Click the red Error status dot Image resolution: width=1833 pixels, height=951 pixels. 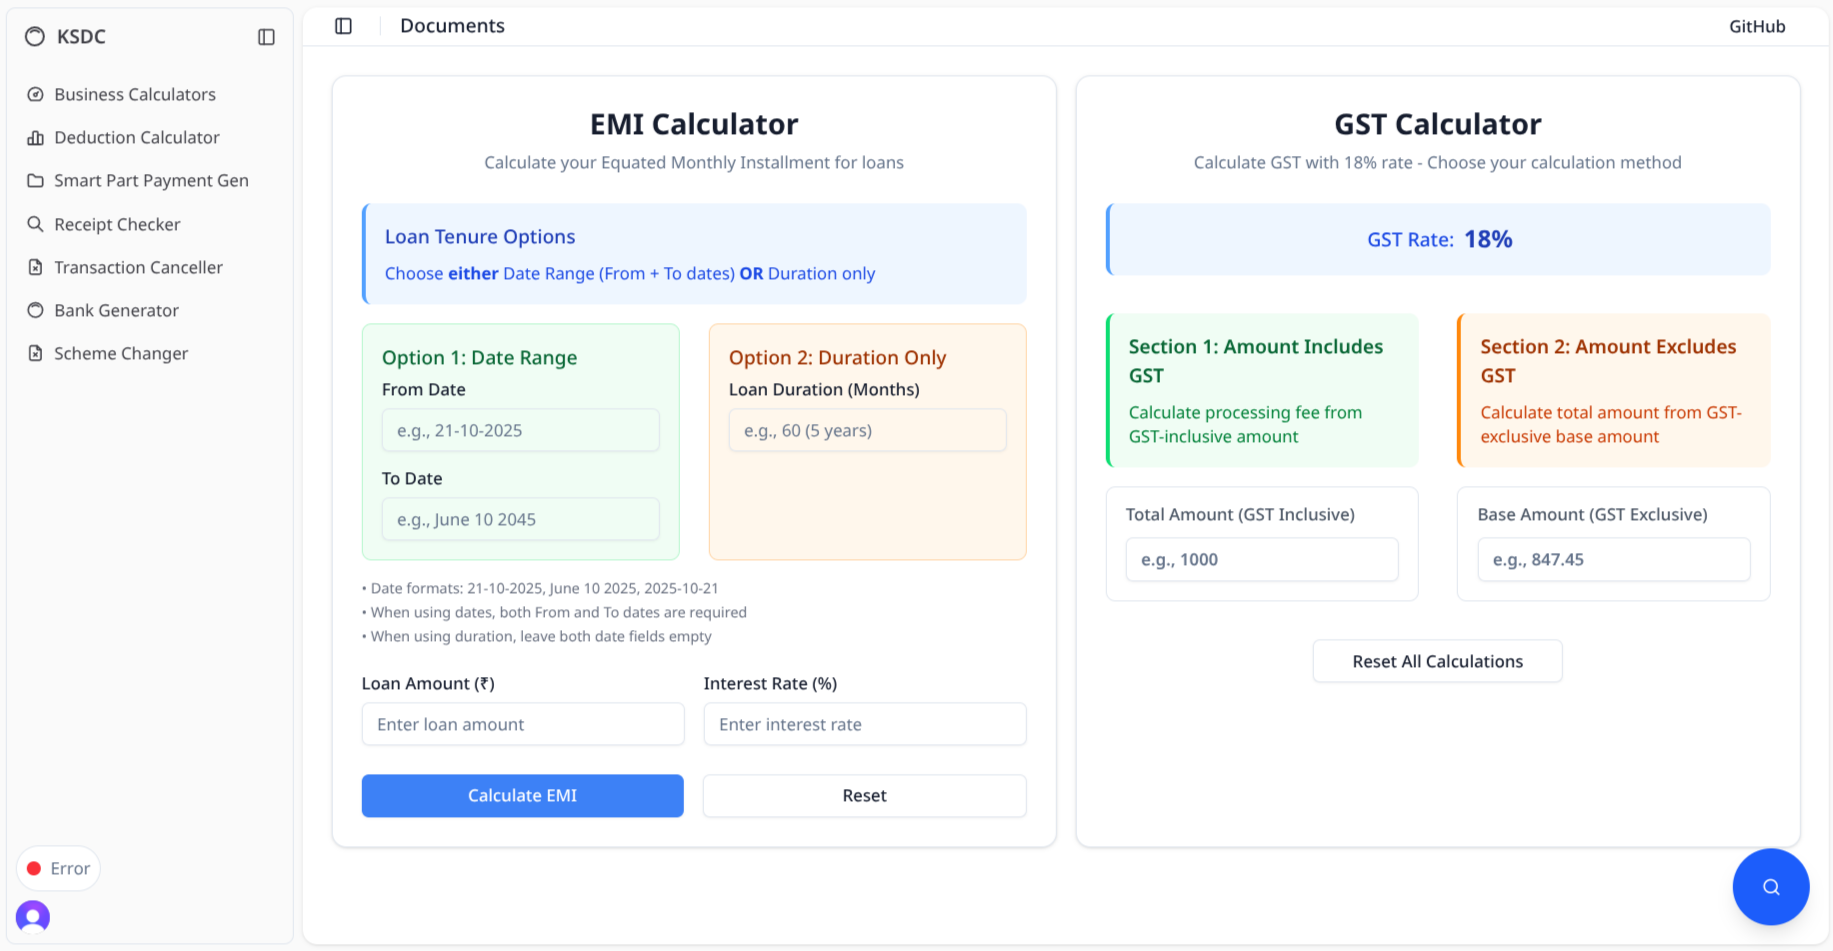click(34, 868)
